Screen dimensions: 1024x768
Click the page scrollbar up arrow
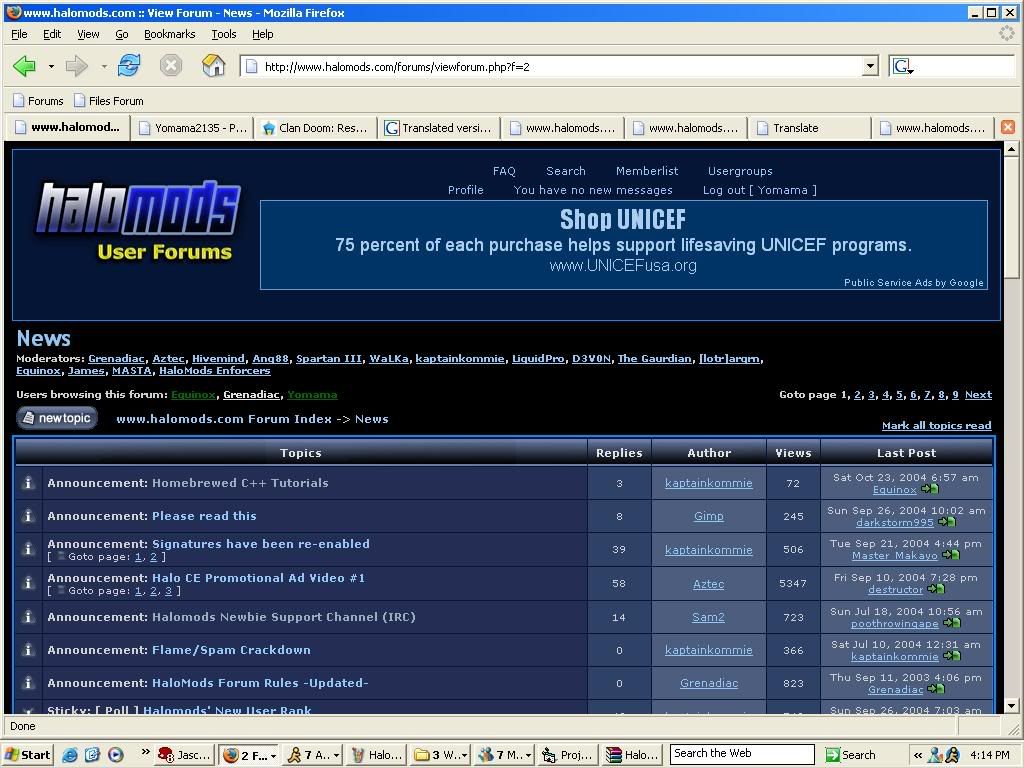pos(1011,150)
